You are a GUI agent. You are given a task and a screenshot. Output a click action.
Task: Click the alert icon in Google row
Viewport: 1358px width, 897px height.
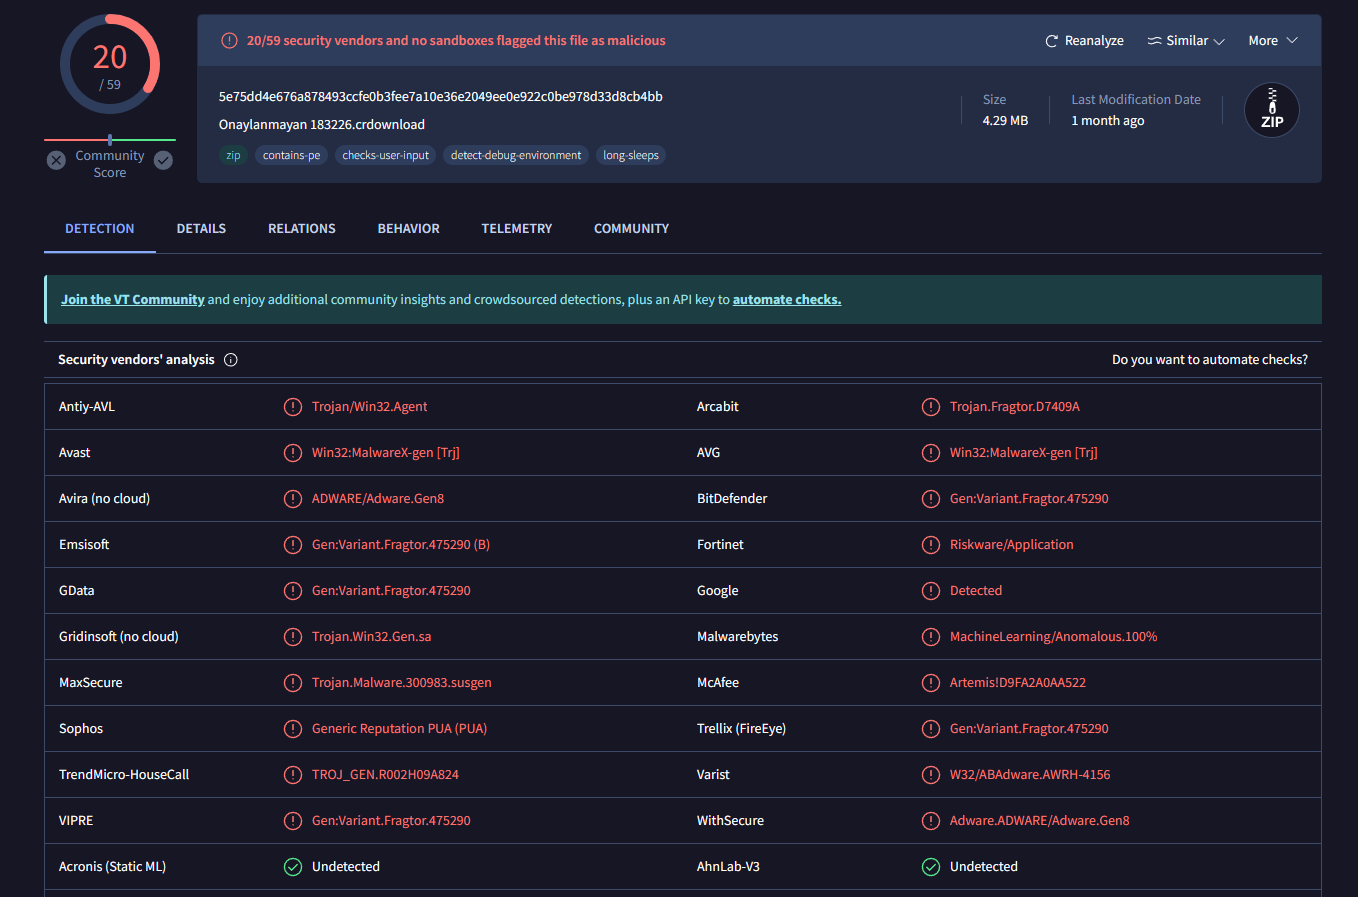931,591
